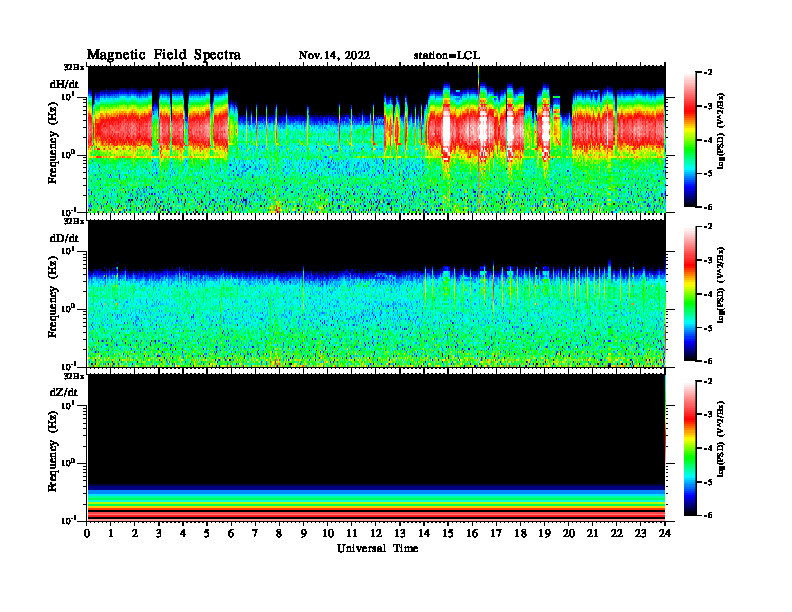Click the hour "6" tick label on the time axis
The height and width of the screenshot is (612, 792).
point(231,533)
